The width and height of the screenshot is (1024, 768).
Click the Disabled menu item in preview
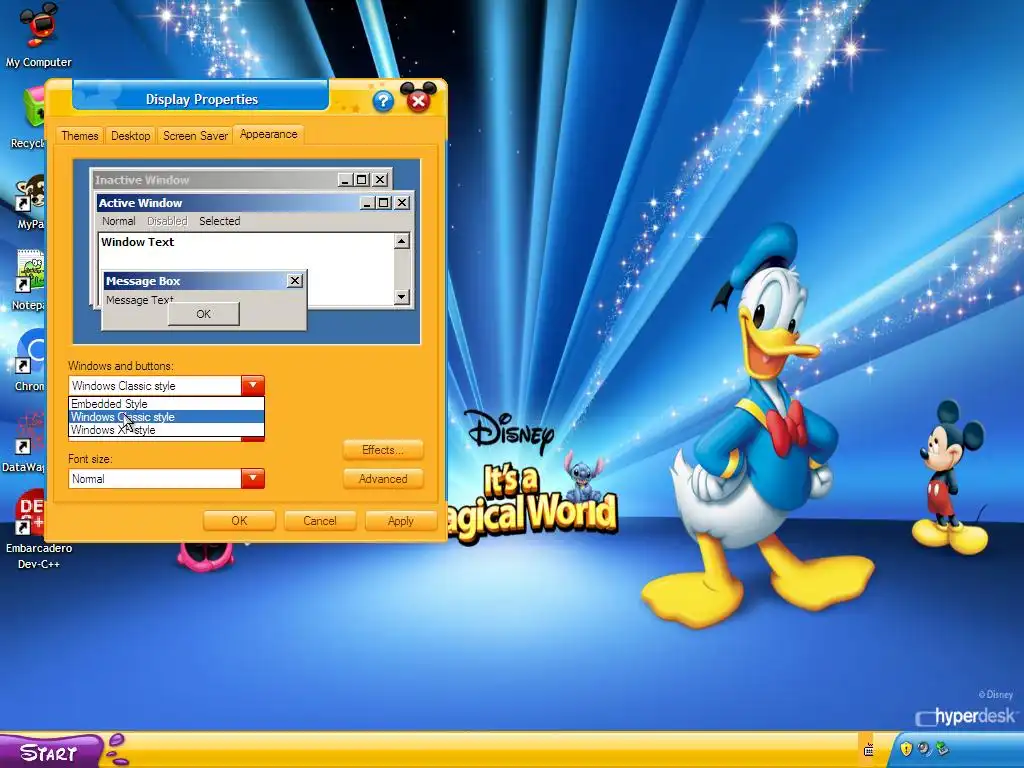point(167,221)
